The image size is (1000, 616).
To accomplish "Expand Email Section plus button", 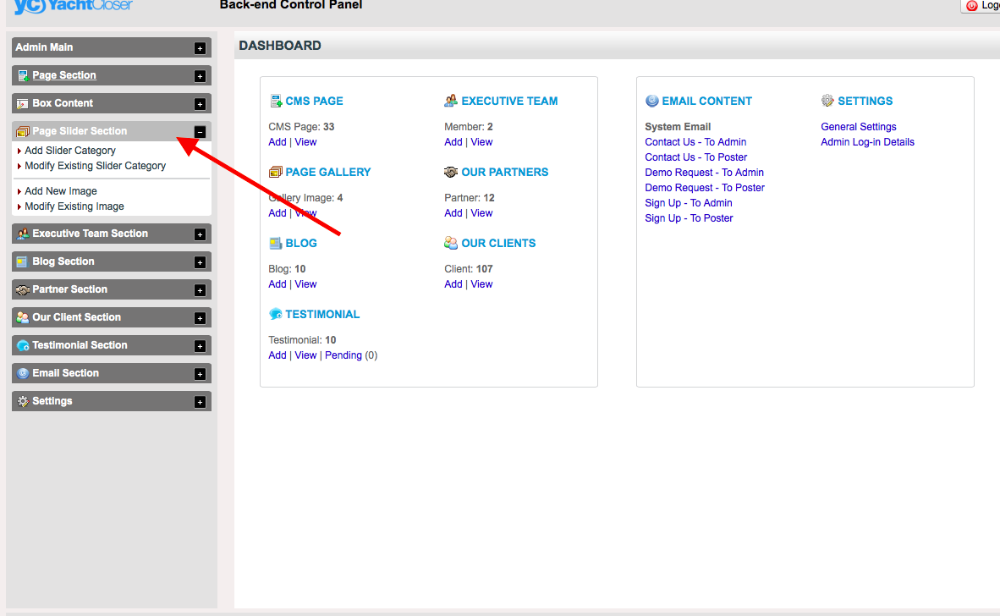I will (x=200, y=374).
